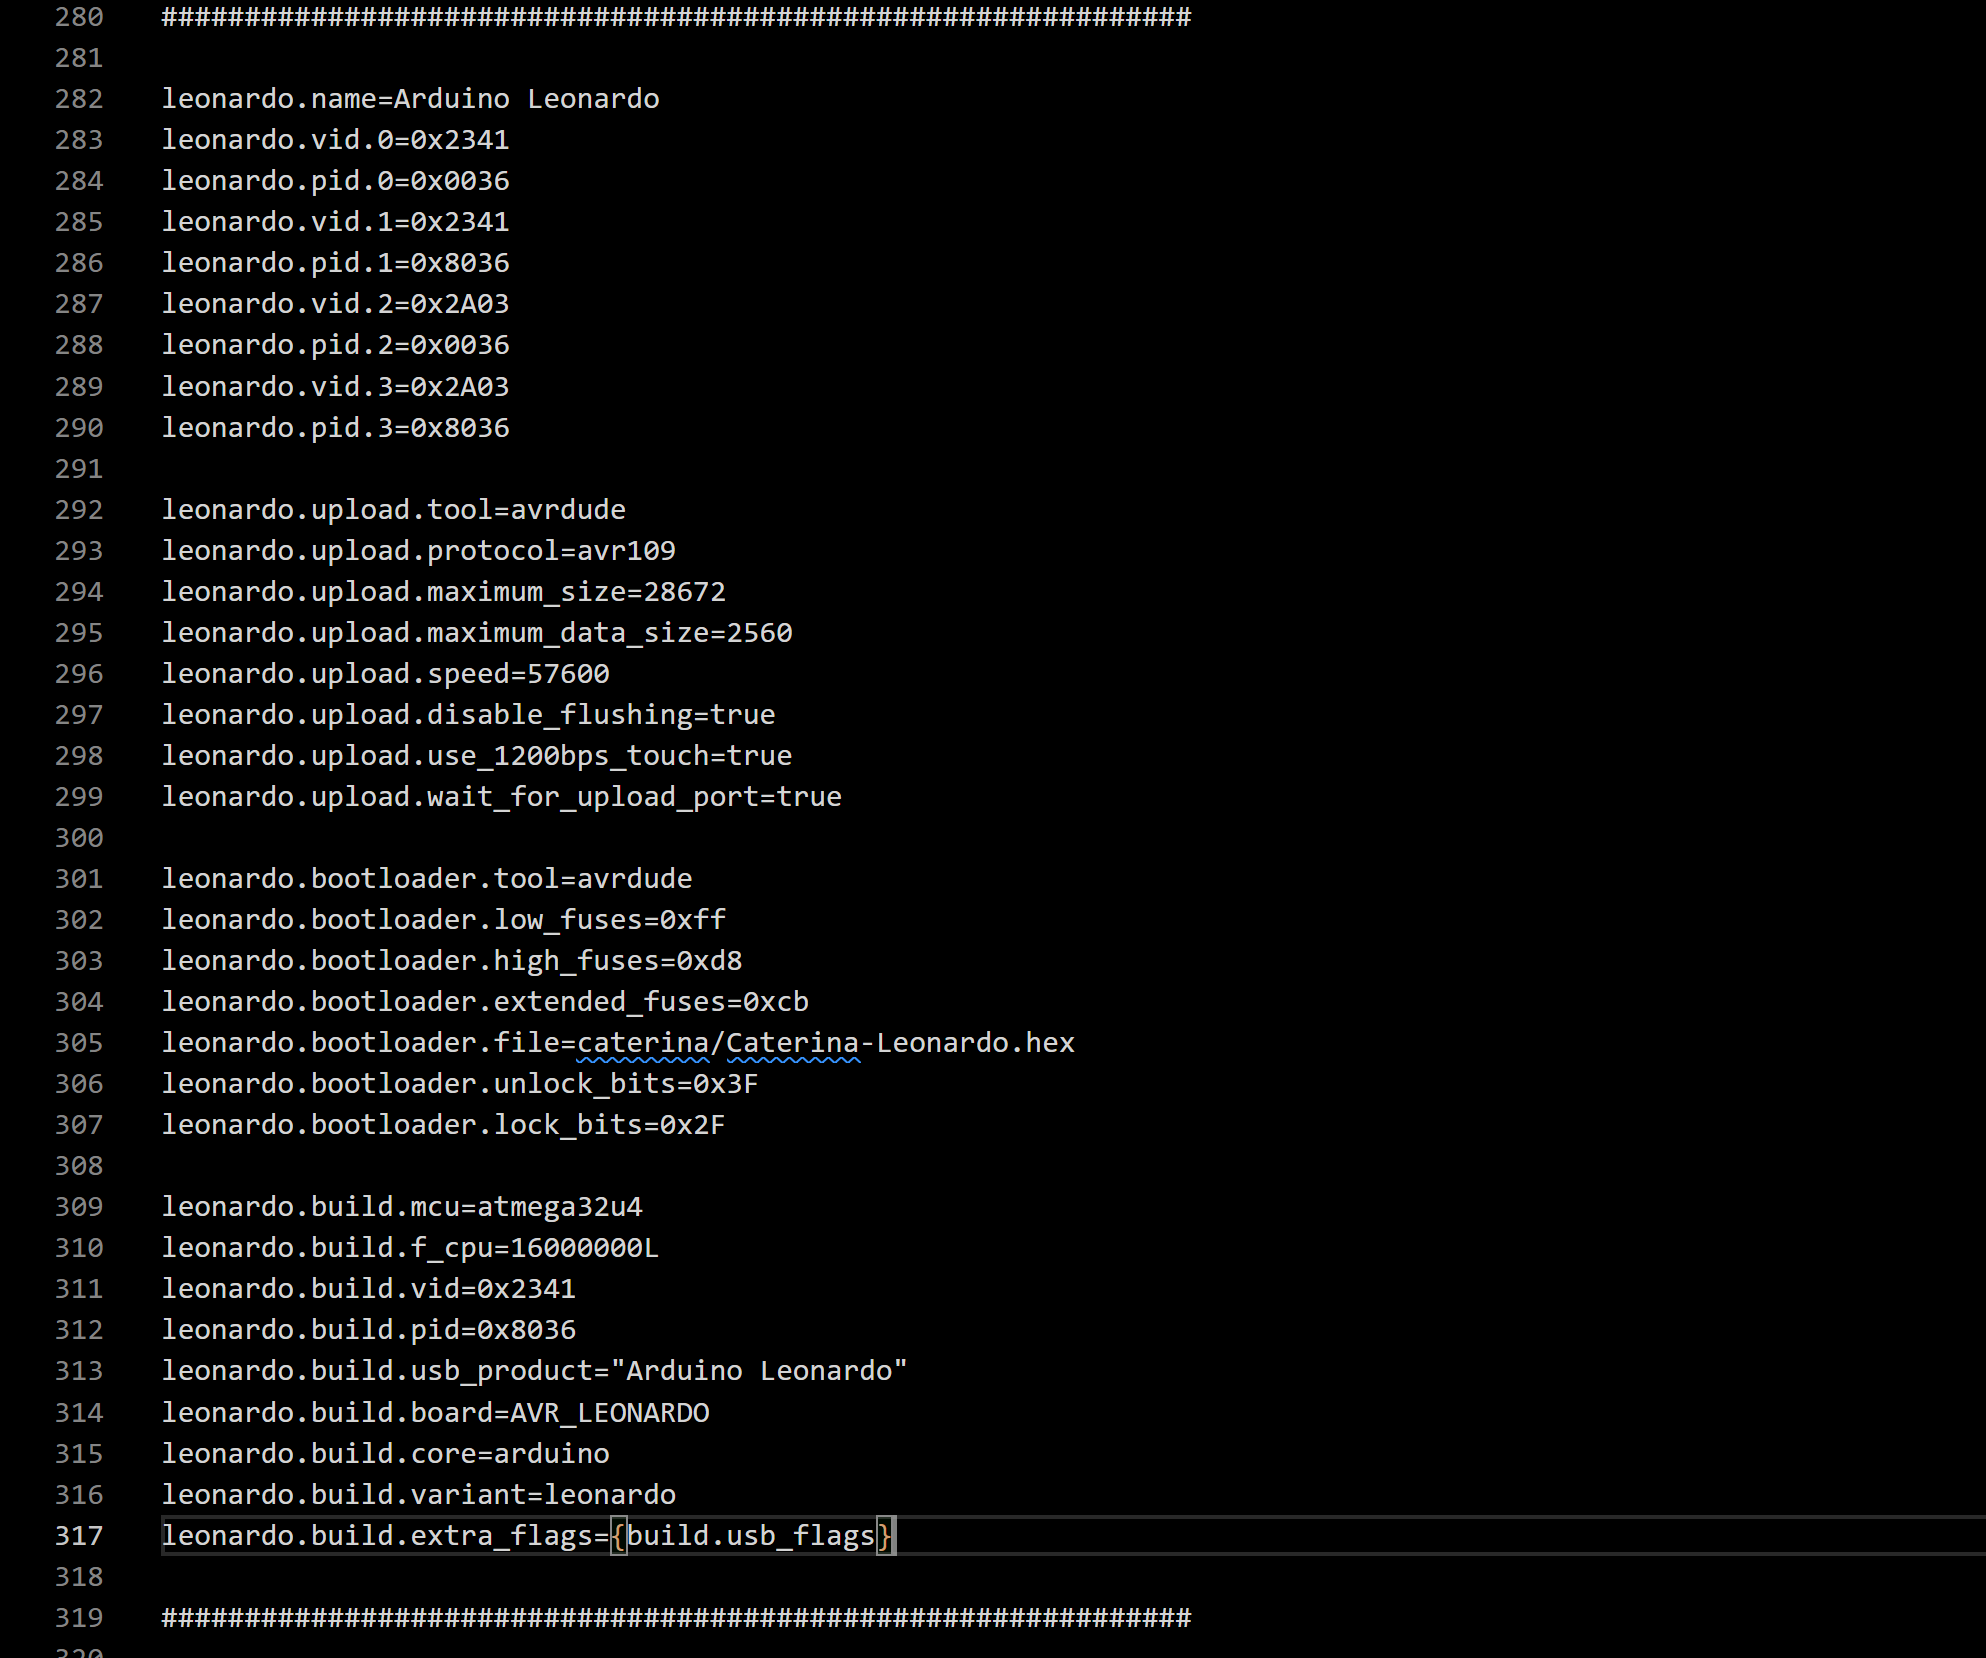
Task: Click 'leonardo.upload.tool=avrdude' line
Action: (x=393, y=510)
